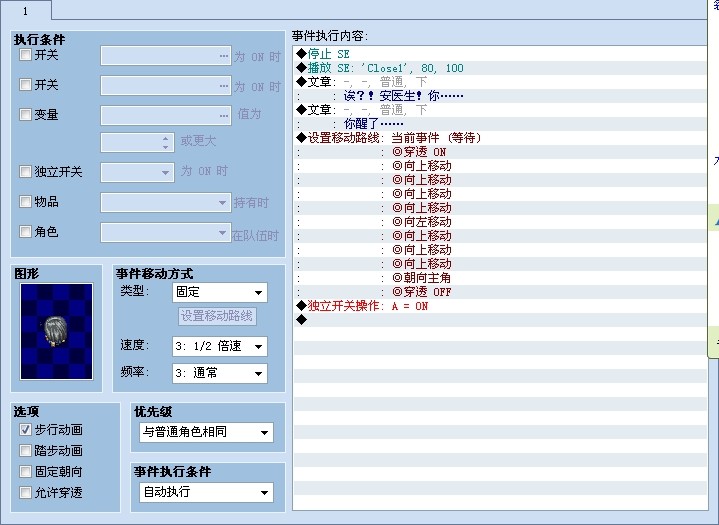Open the 速度 dropdown showing 1/2 倍速

220,346
